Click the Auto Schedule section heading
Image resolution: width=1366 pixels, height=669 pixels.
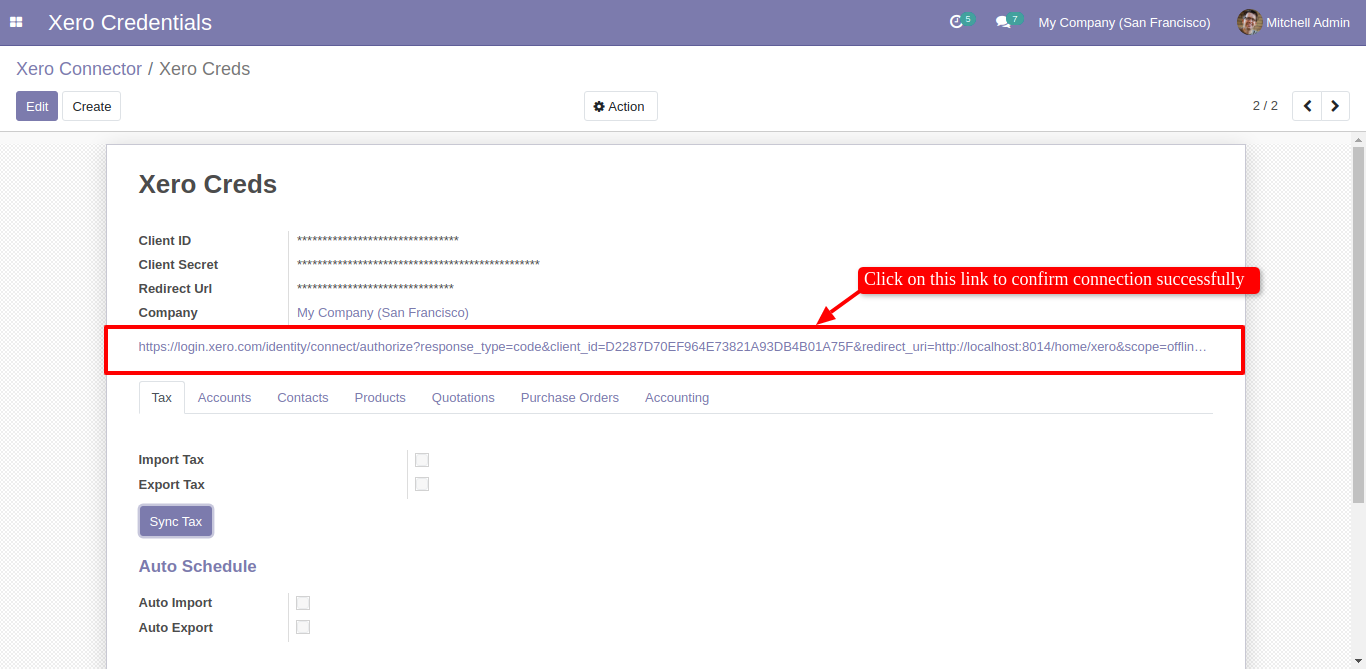pos(198,566)
